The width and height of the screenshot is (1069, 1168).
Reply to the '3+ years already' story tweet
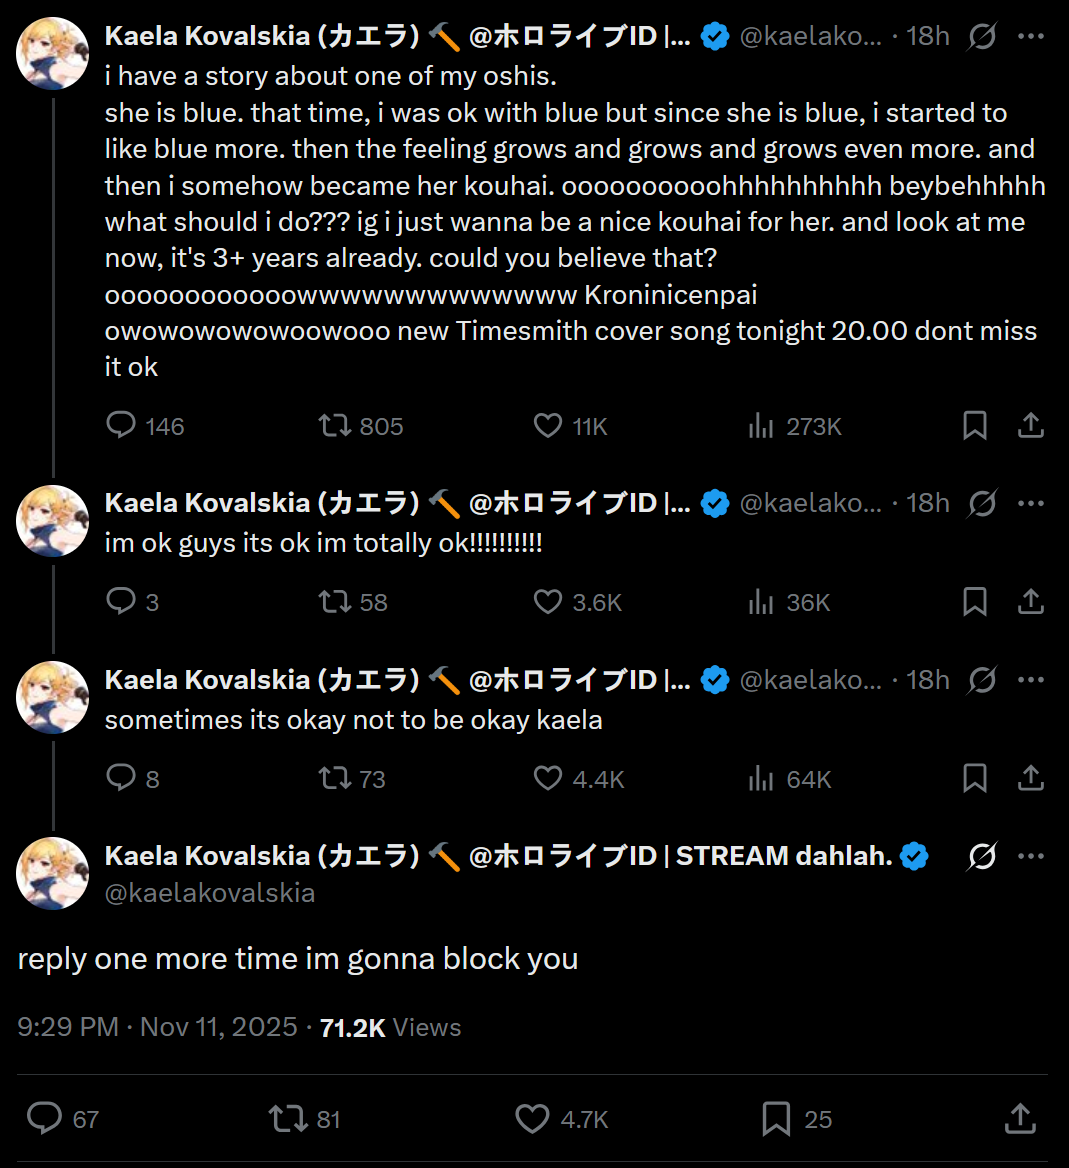121,426
